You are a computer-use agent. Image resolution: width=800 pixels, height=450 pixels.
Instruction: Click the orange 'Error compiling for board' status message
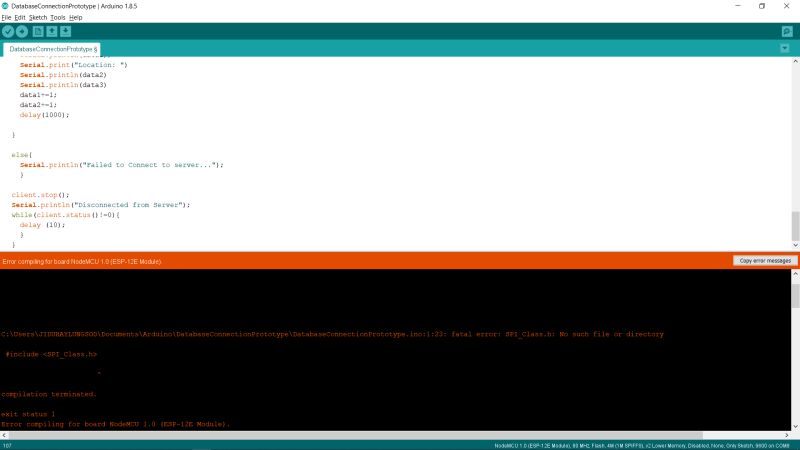pos(82,261)
